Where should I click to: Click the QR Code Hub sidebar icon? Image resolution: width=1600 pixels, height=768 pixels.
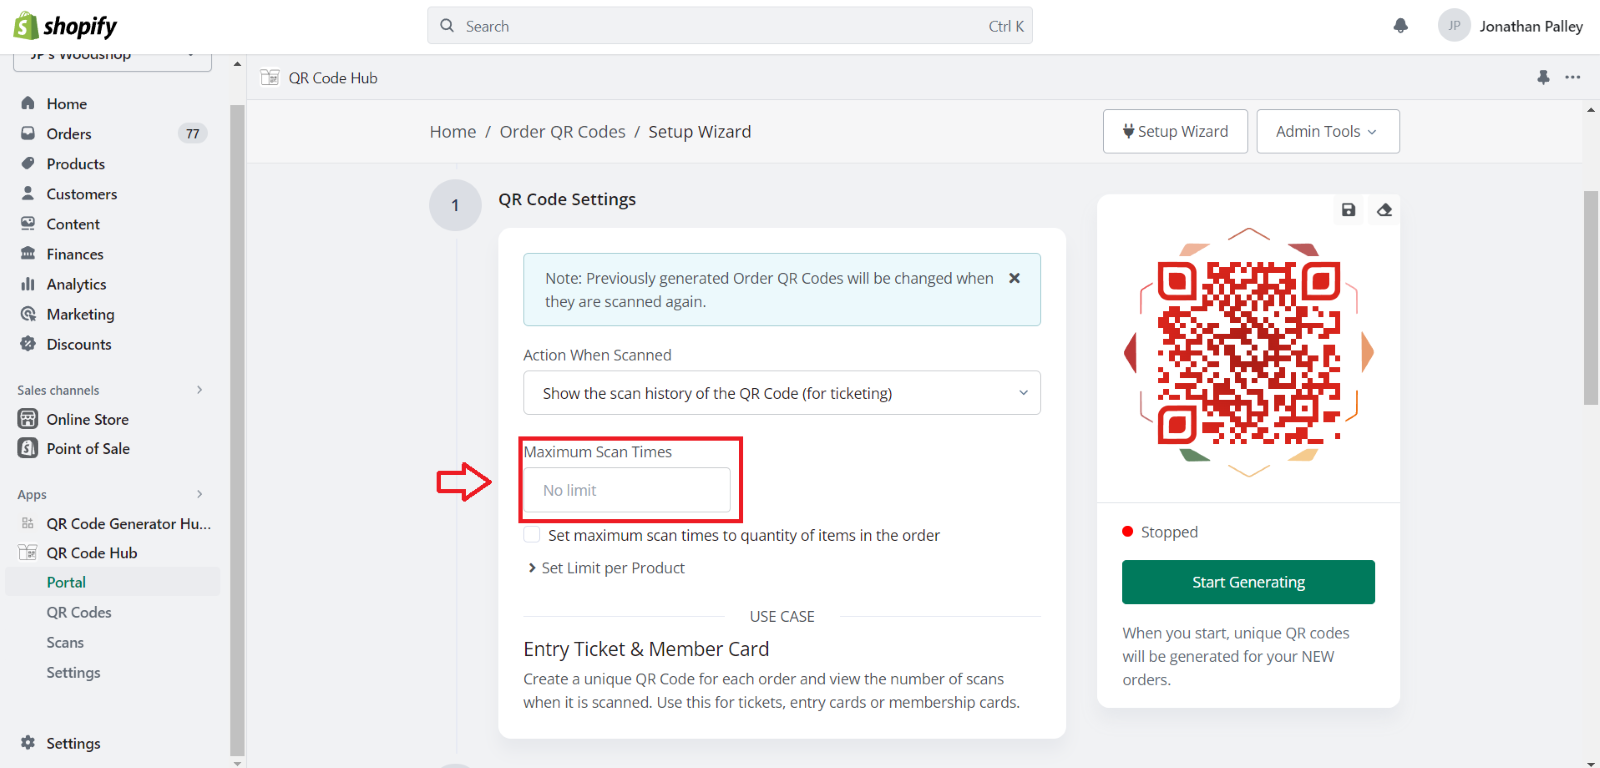click(x=28, y=552)
